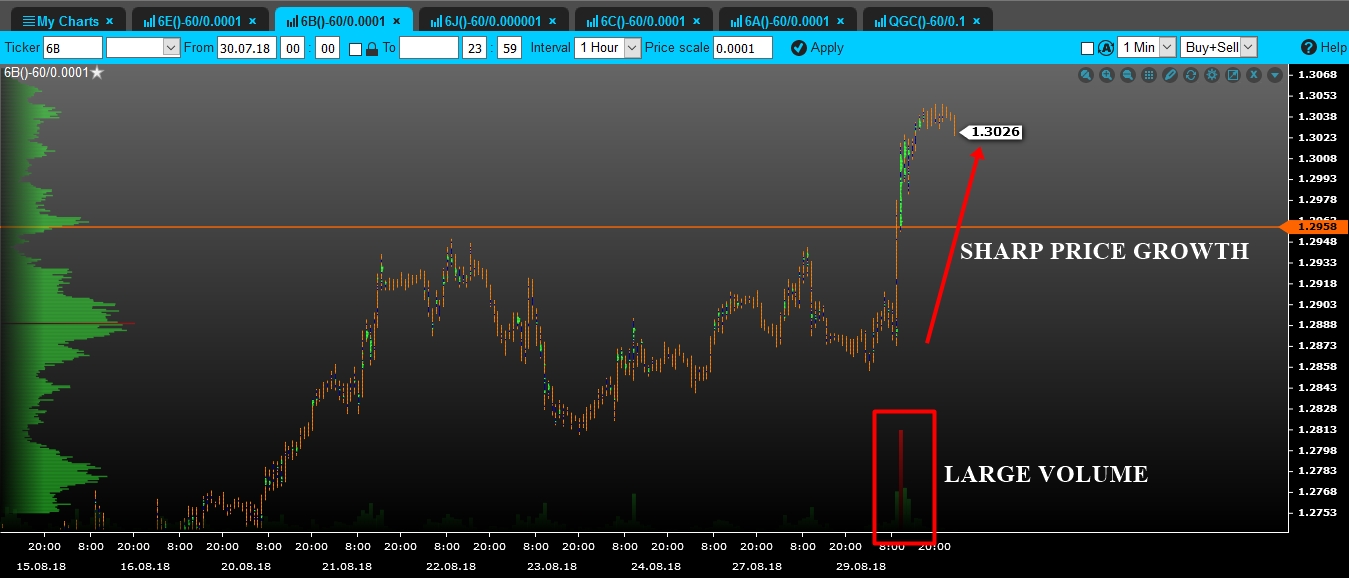Select the pencil drawing tool
The height and width of the screenshot is (578, 1349).
(1170, 75)
